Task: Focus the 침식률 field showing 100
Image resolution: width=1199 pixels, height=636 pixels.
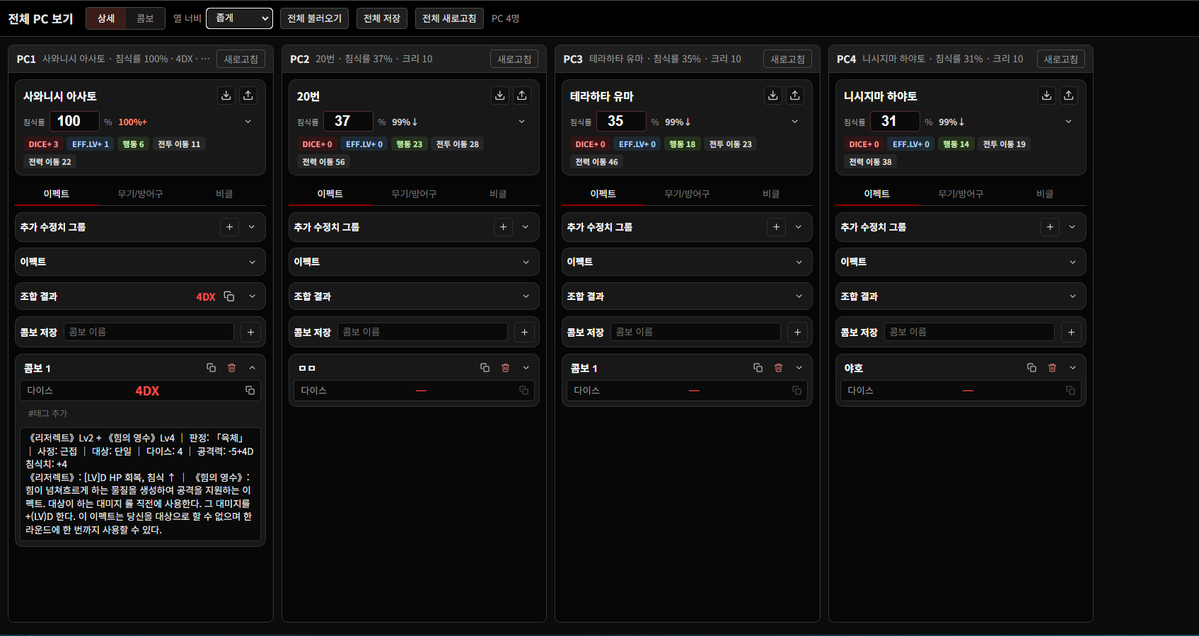Action: (74, 122)
